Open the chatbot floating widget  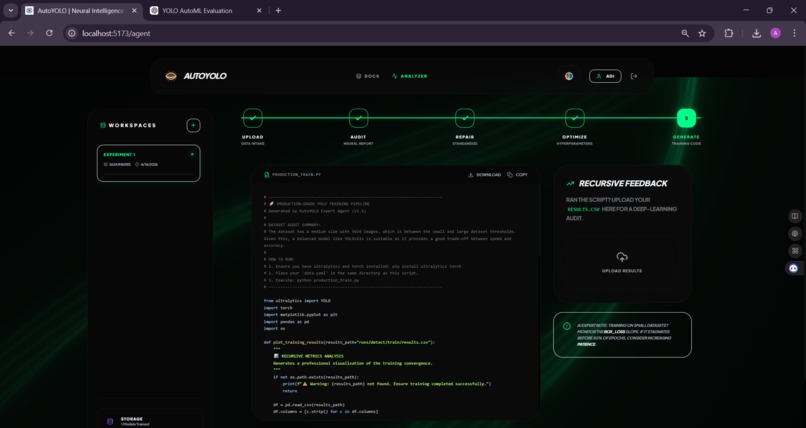(x=794, y=268)
